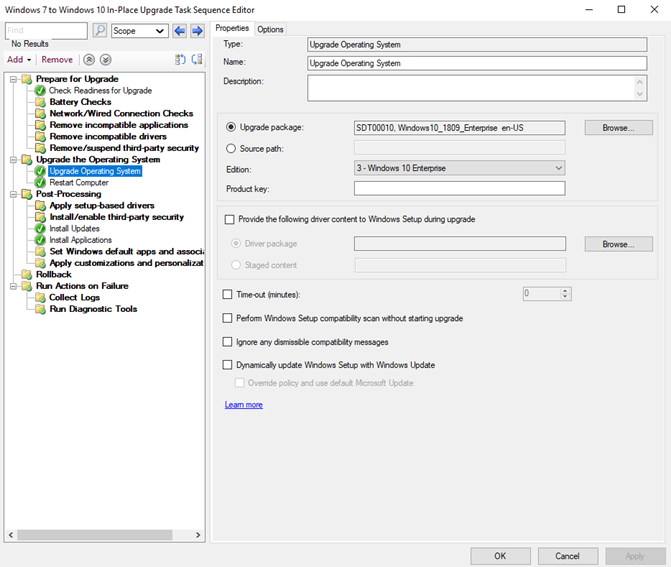The height and width of the screenshot is (567, 671).
Task: Click Remove incompatible drivers folder icon
Action: click(40, 137)
